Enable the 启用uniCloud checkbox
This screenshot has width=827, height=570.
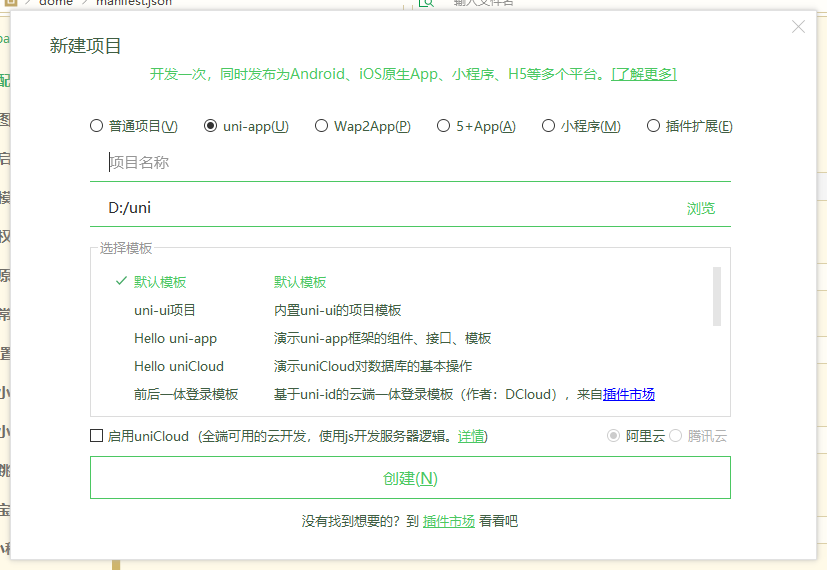coord(97,436)
